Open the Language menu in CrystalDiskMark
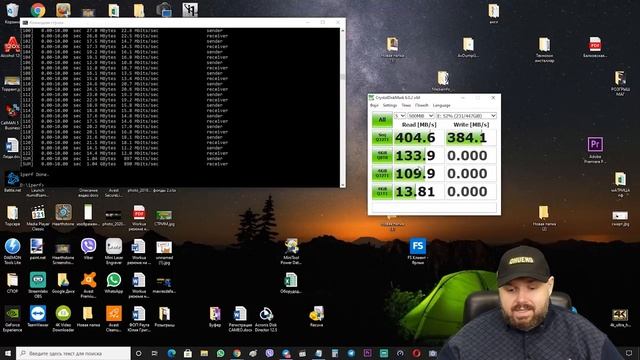 (441, 105)
